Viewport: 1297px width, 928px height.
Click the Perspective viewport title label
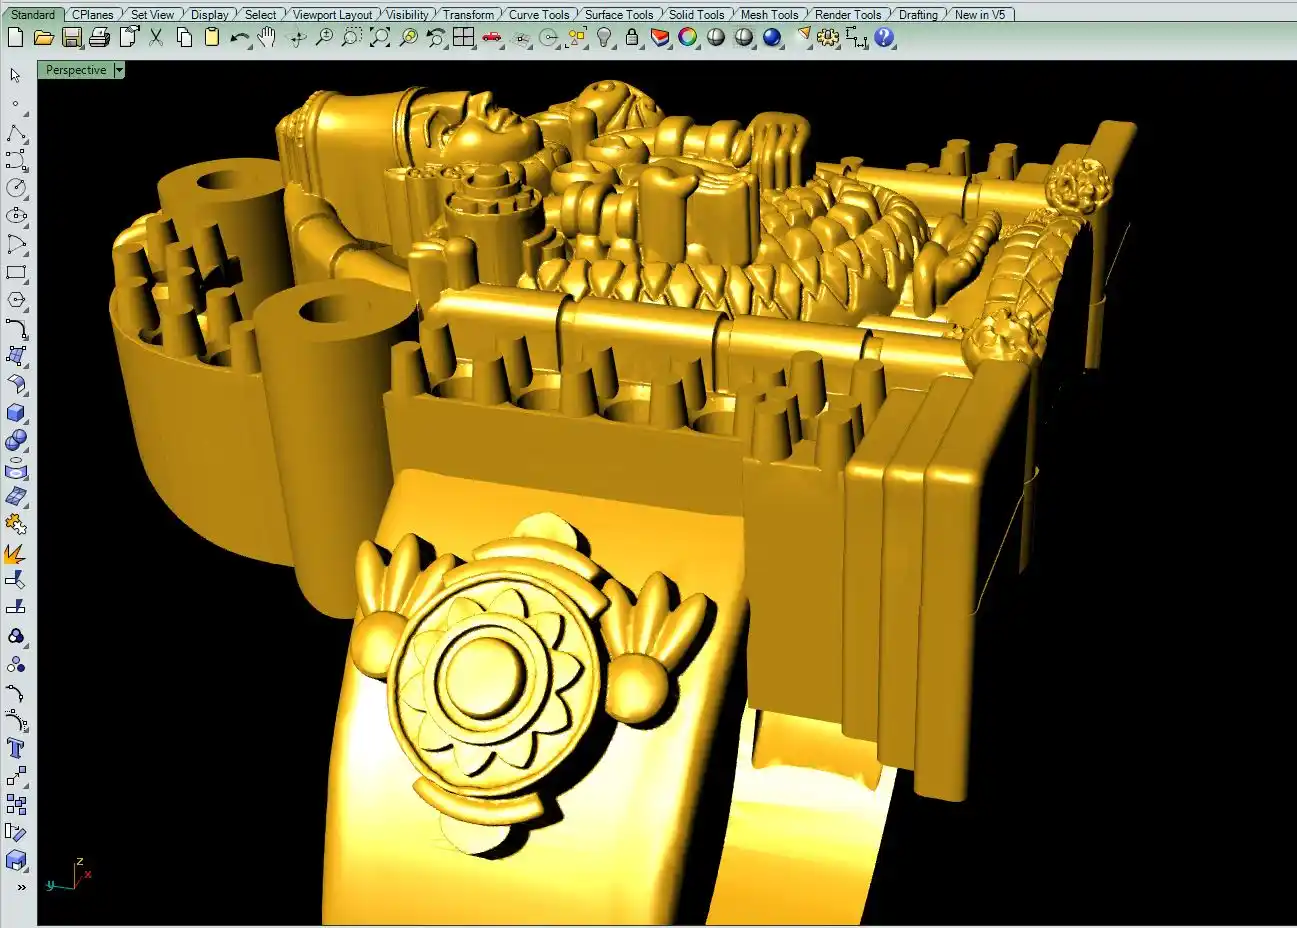[75, 70]
